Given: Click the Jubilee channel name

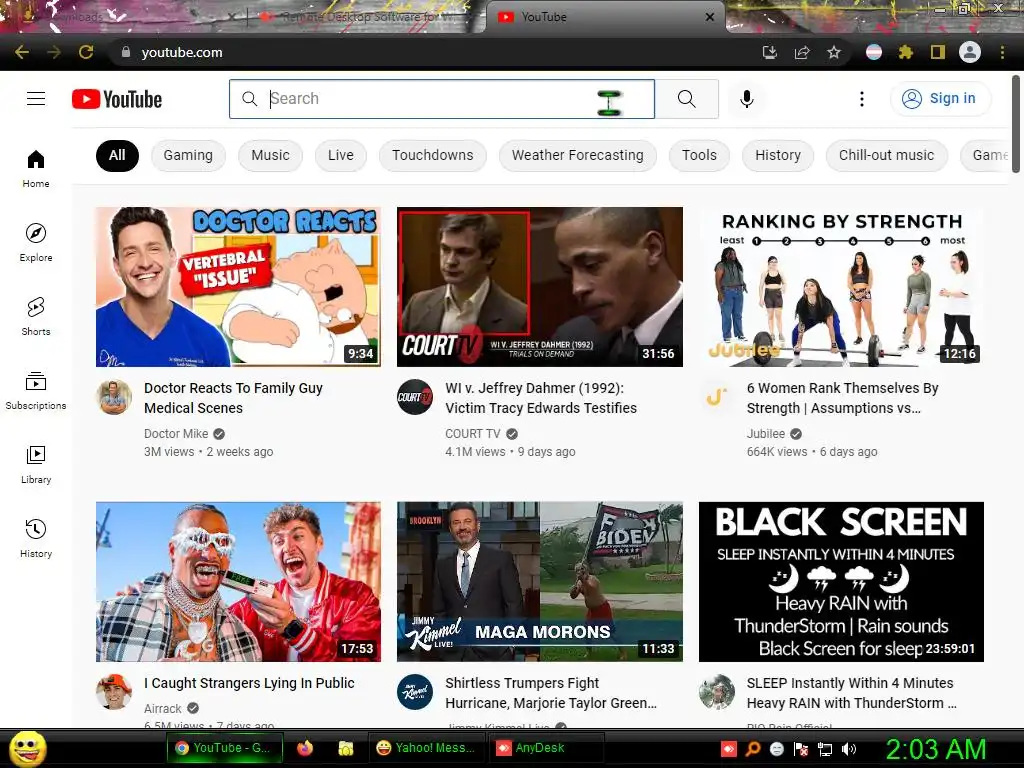Looking at the screenshot, I should 765,434.
